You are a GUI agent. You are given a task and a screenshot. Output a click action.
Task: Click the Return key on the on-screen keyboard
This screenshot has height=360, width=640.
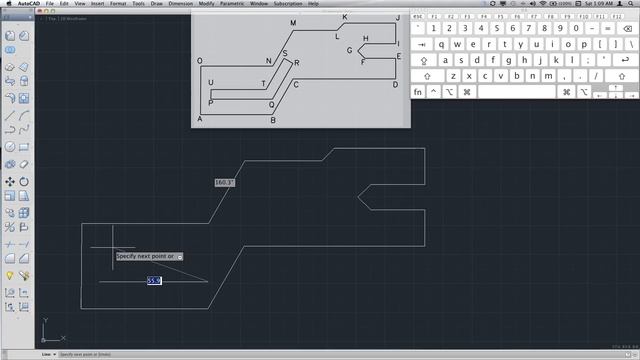625,60
